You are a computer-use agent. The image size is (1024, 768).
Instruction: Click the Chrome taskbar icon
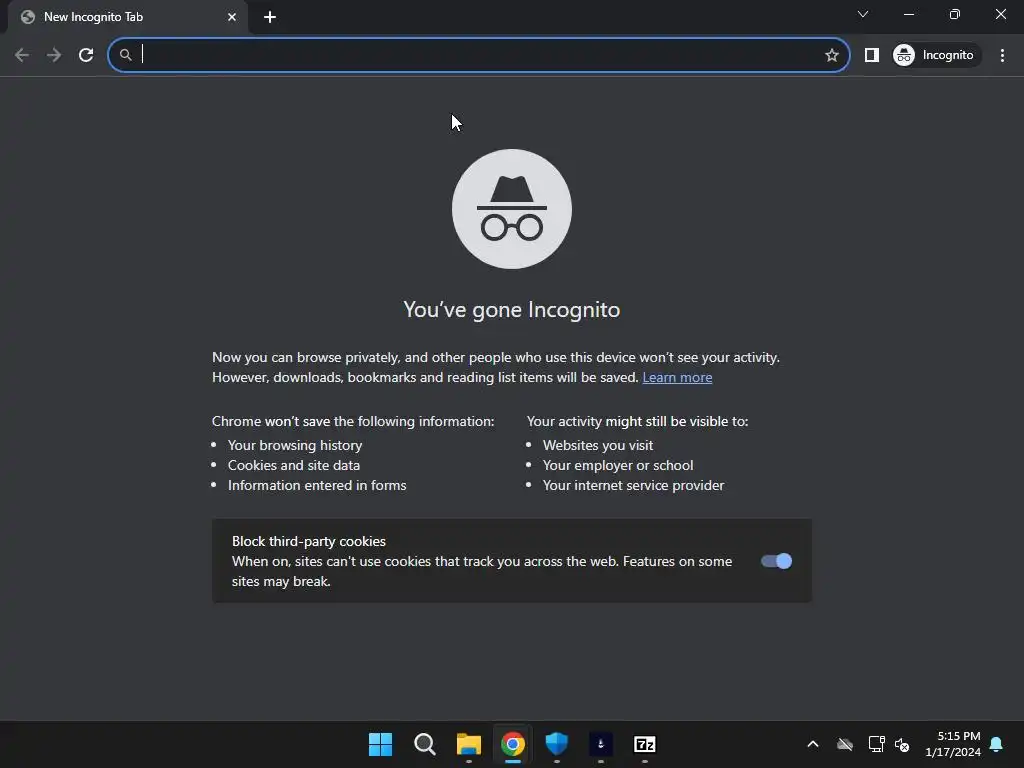513,744
